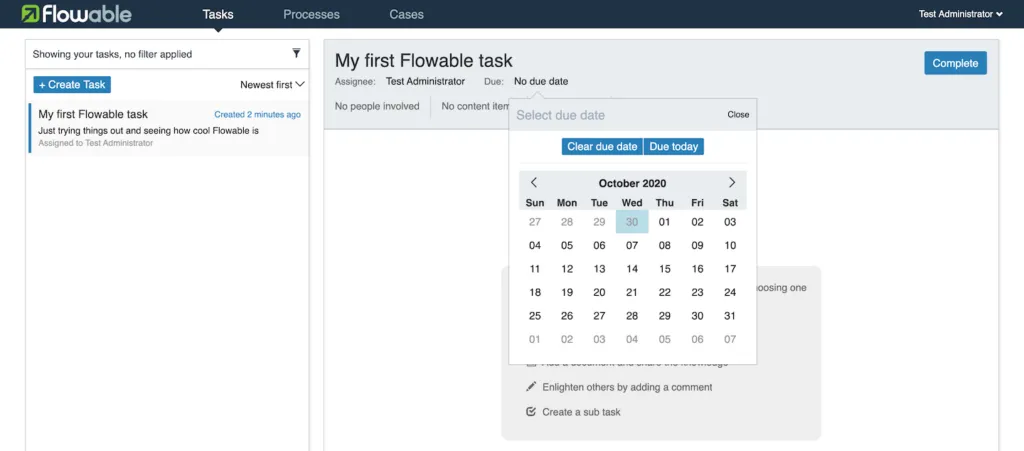Select October 02 in calendar
The height and width of the screenshot is (451, 1024).
pos(697,222)
